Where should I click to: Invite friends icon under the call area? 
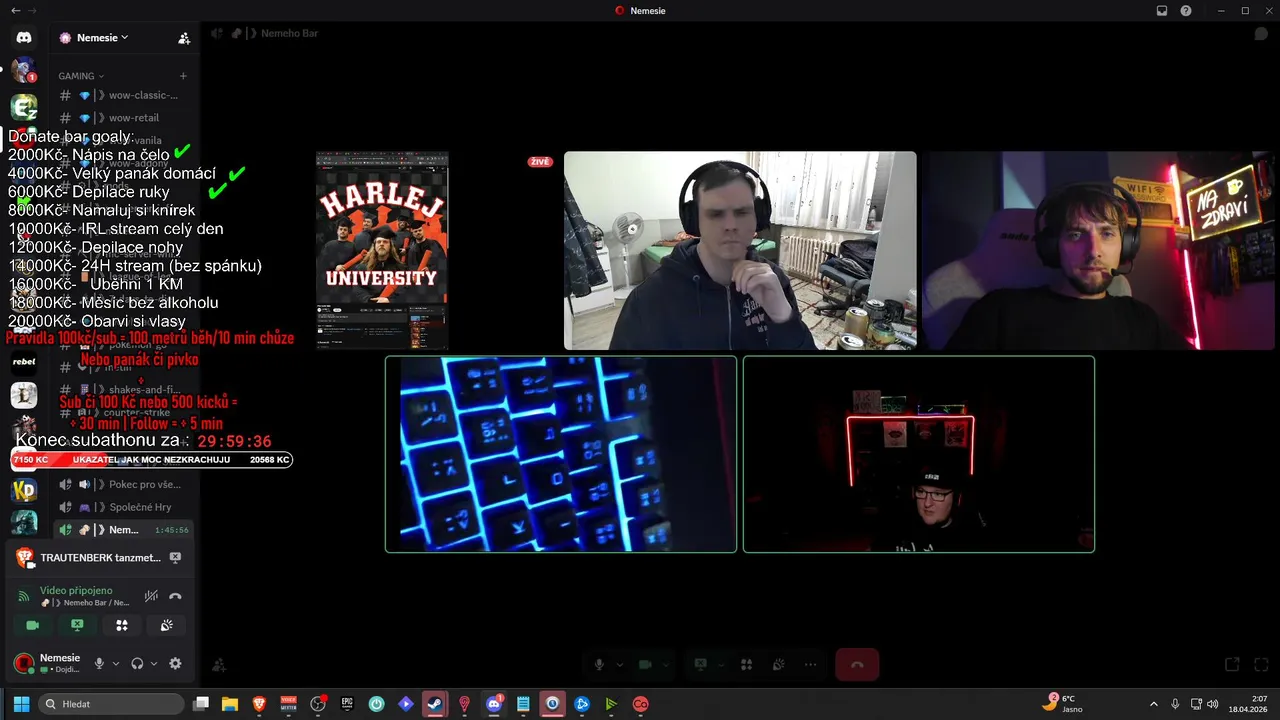(x=219, y=665)
